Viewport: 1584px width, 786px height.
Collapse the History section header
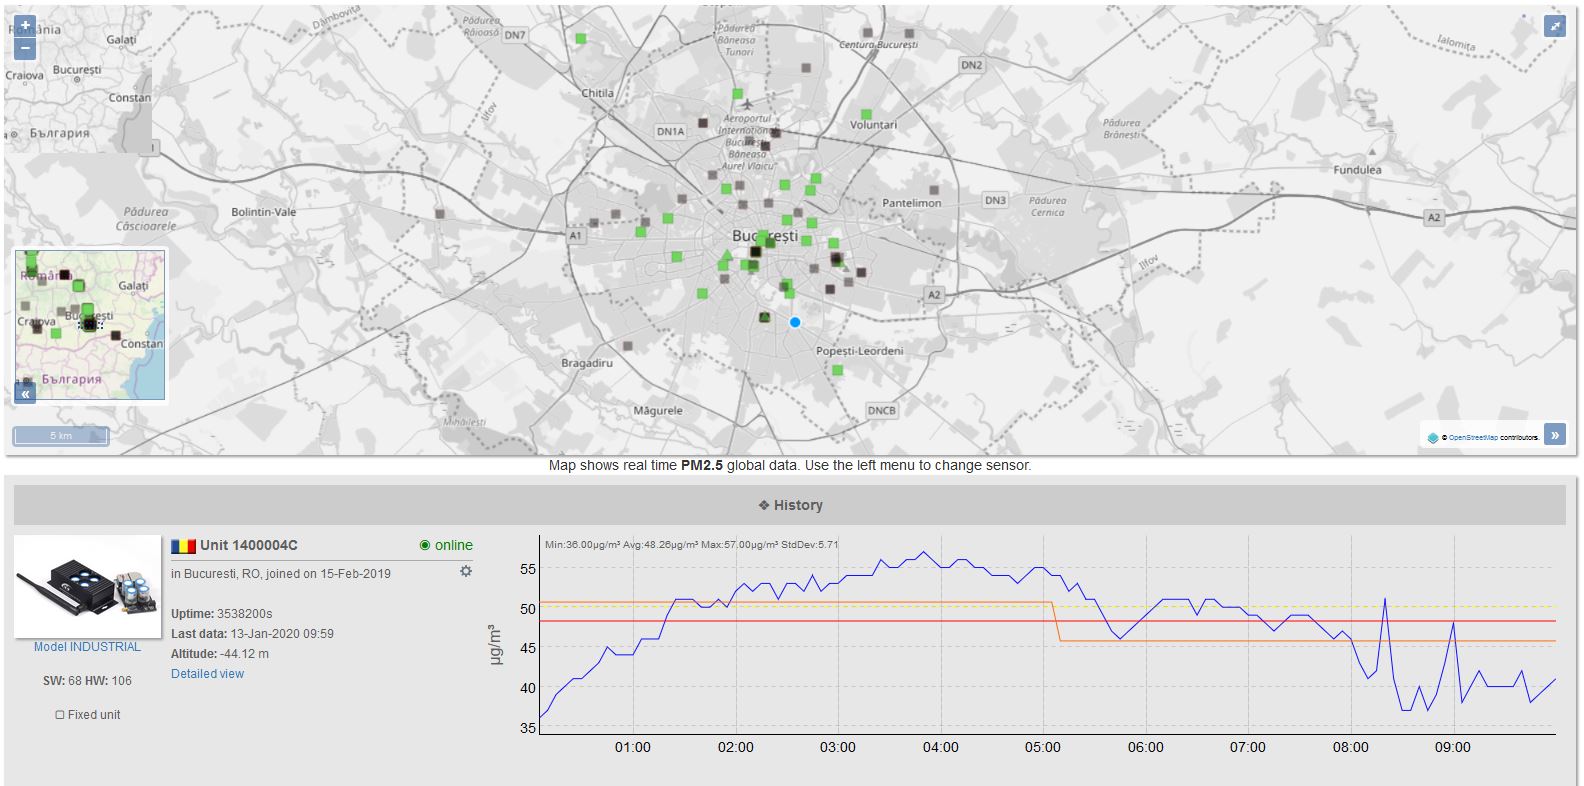790,505
